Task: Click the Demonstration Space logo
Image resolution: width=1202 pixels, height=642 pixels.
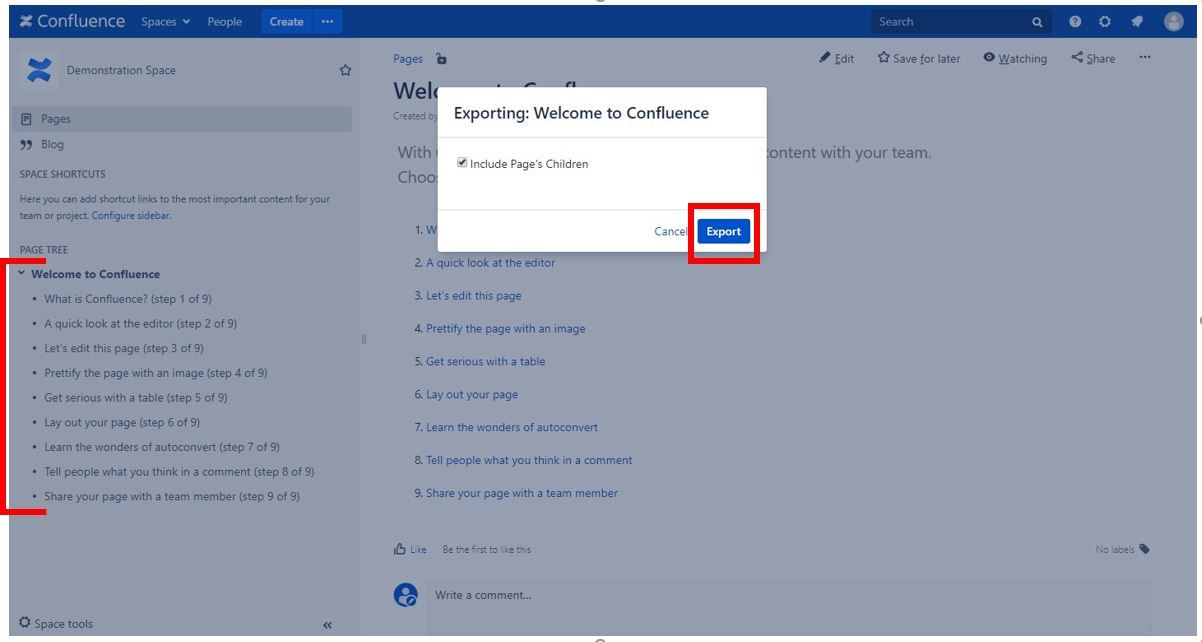Action: [x=38, y=70]
